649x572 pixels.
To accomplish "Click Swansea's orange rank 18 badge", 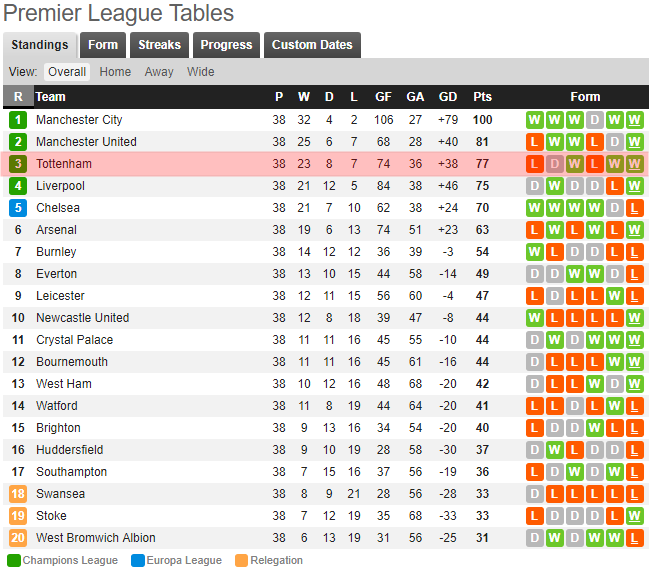I will click(18, 494).
